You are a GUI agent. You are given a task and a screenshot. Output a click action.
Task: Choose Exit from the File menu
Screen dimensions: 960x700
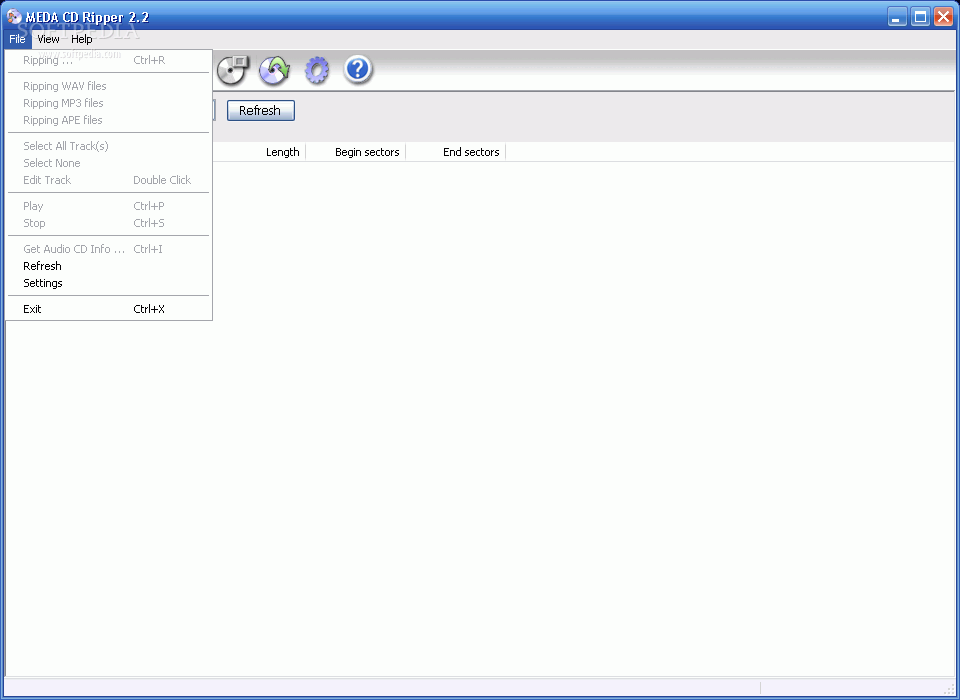(108, 309)
